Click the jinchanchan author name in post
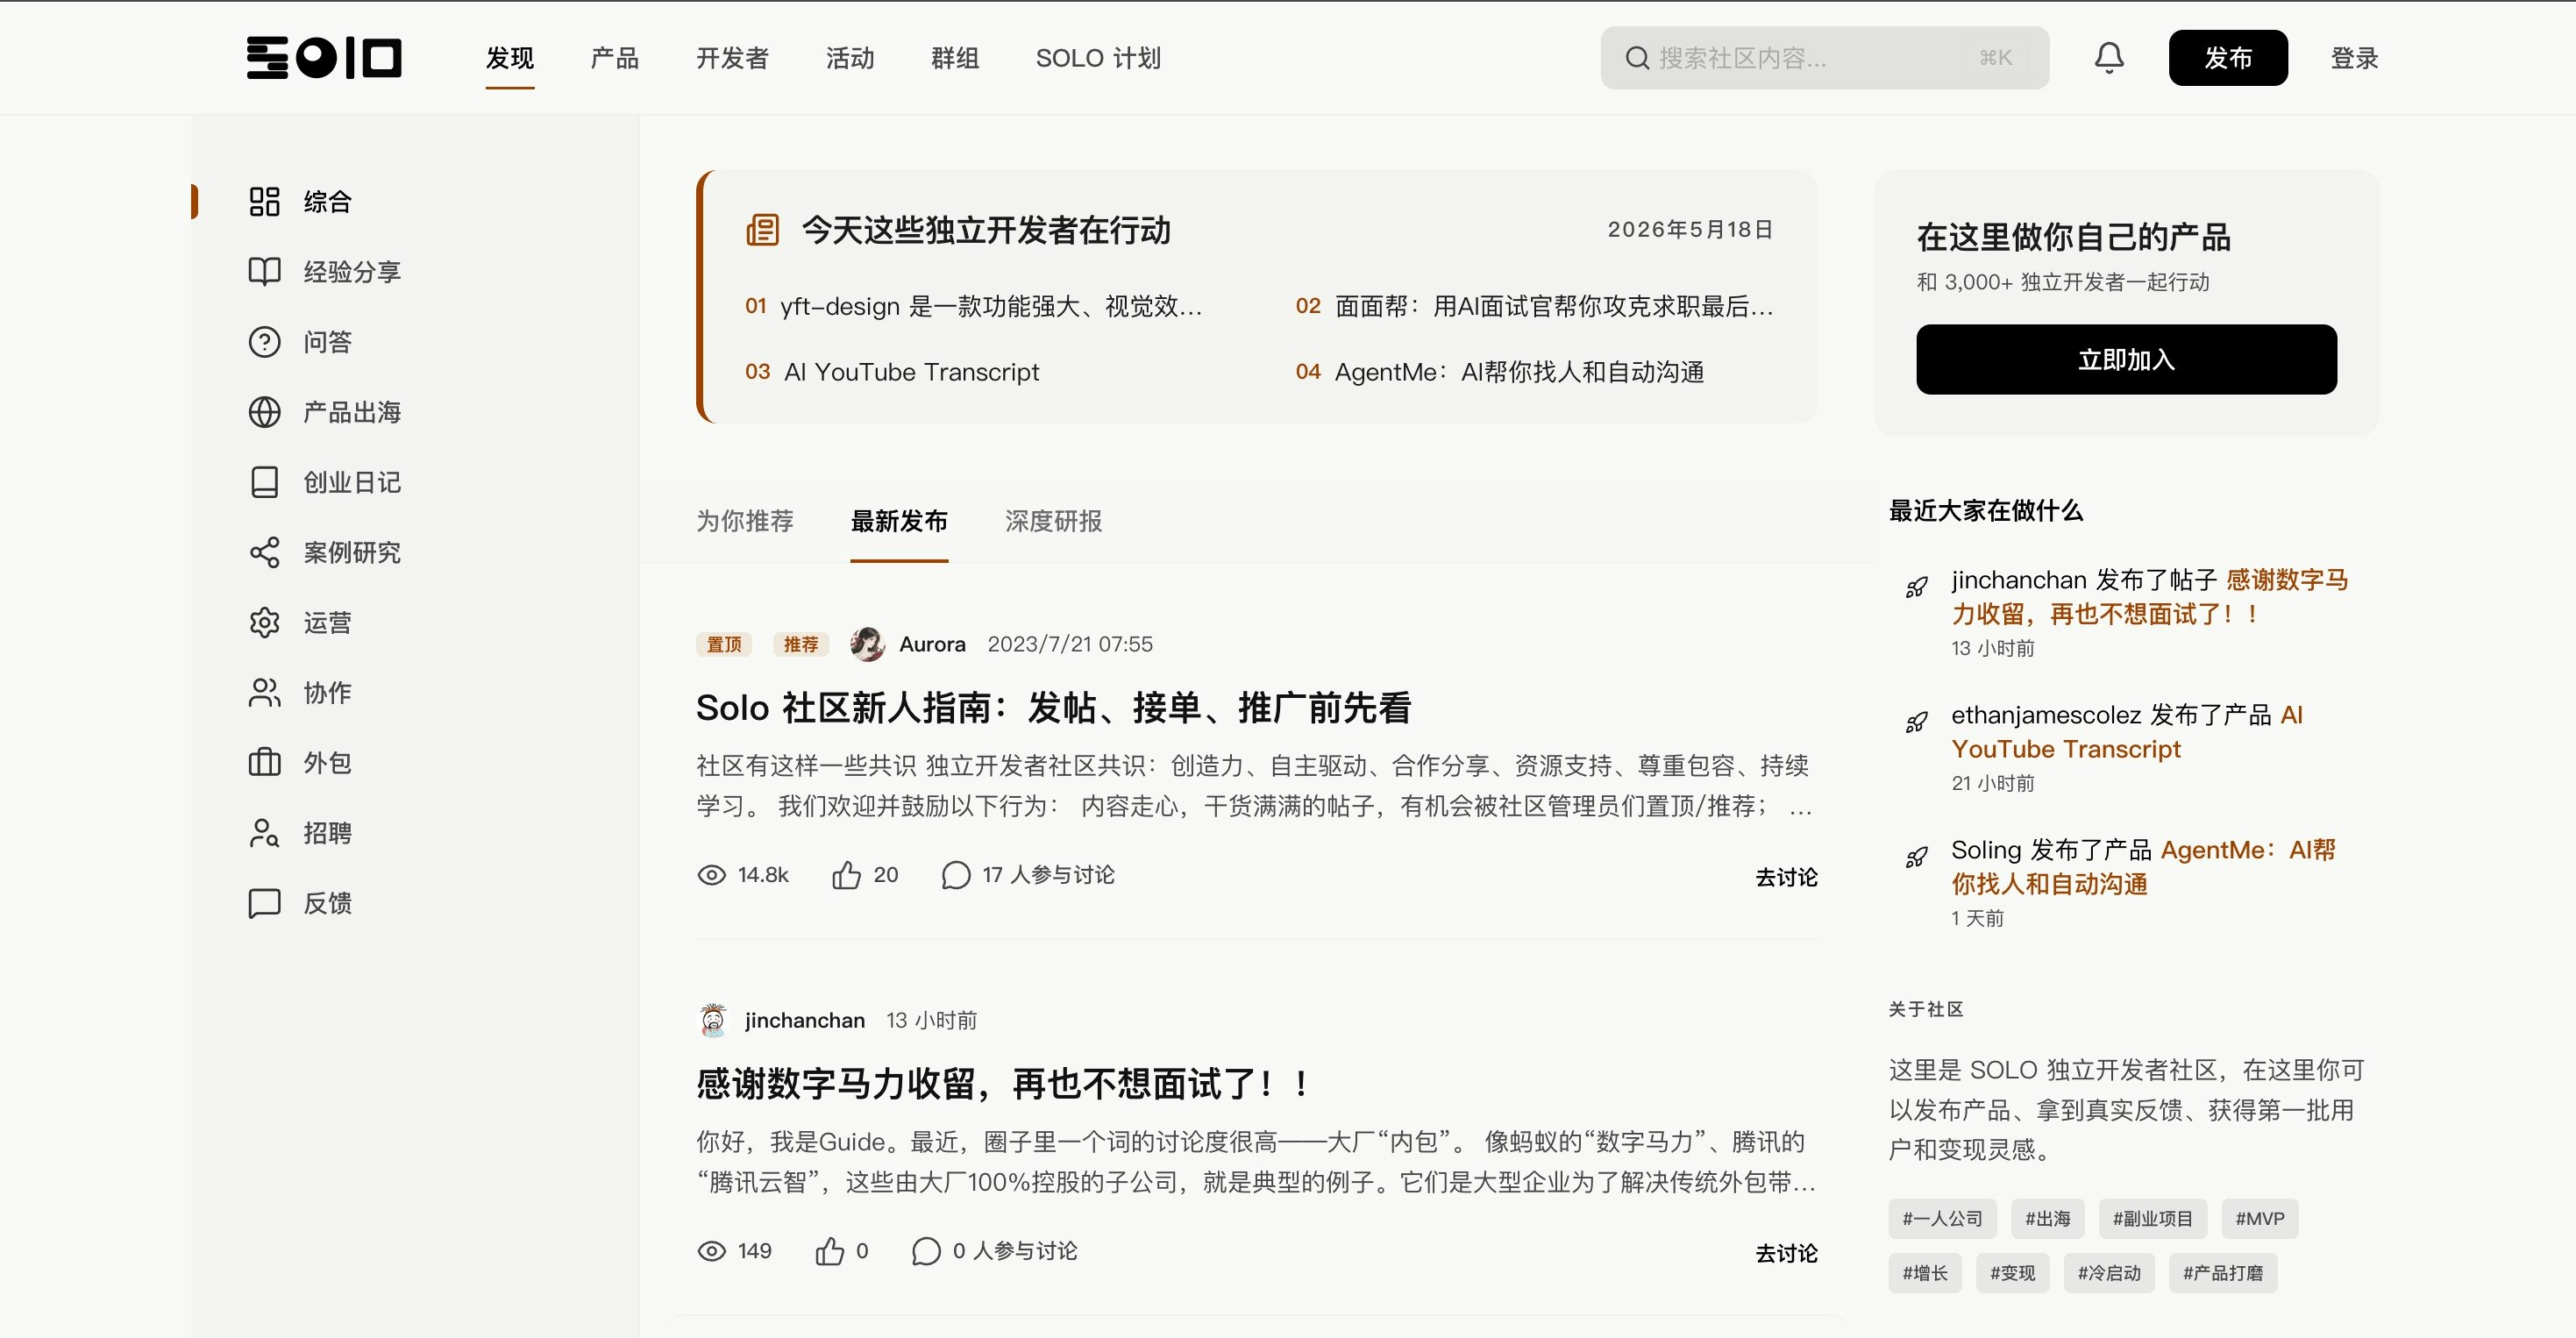 (804, 1020)
